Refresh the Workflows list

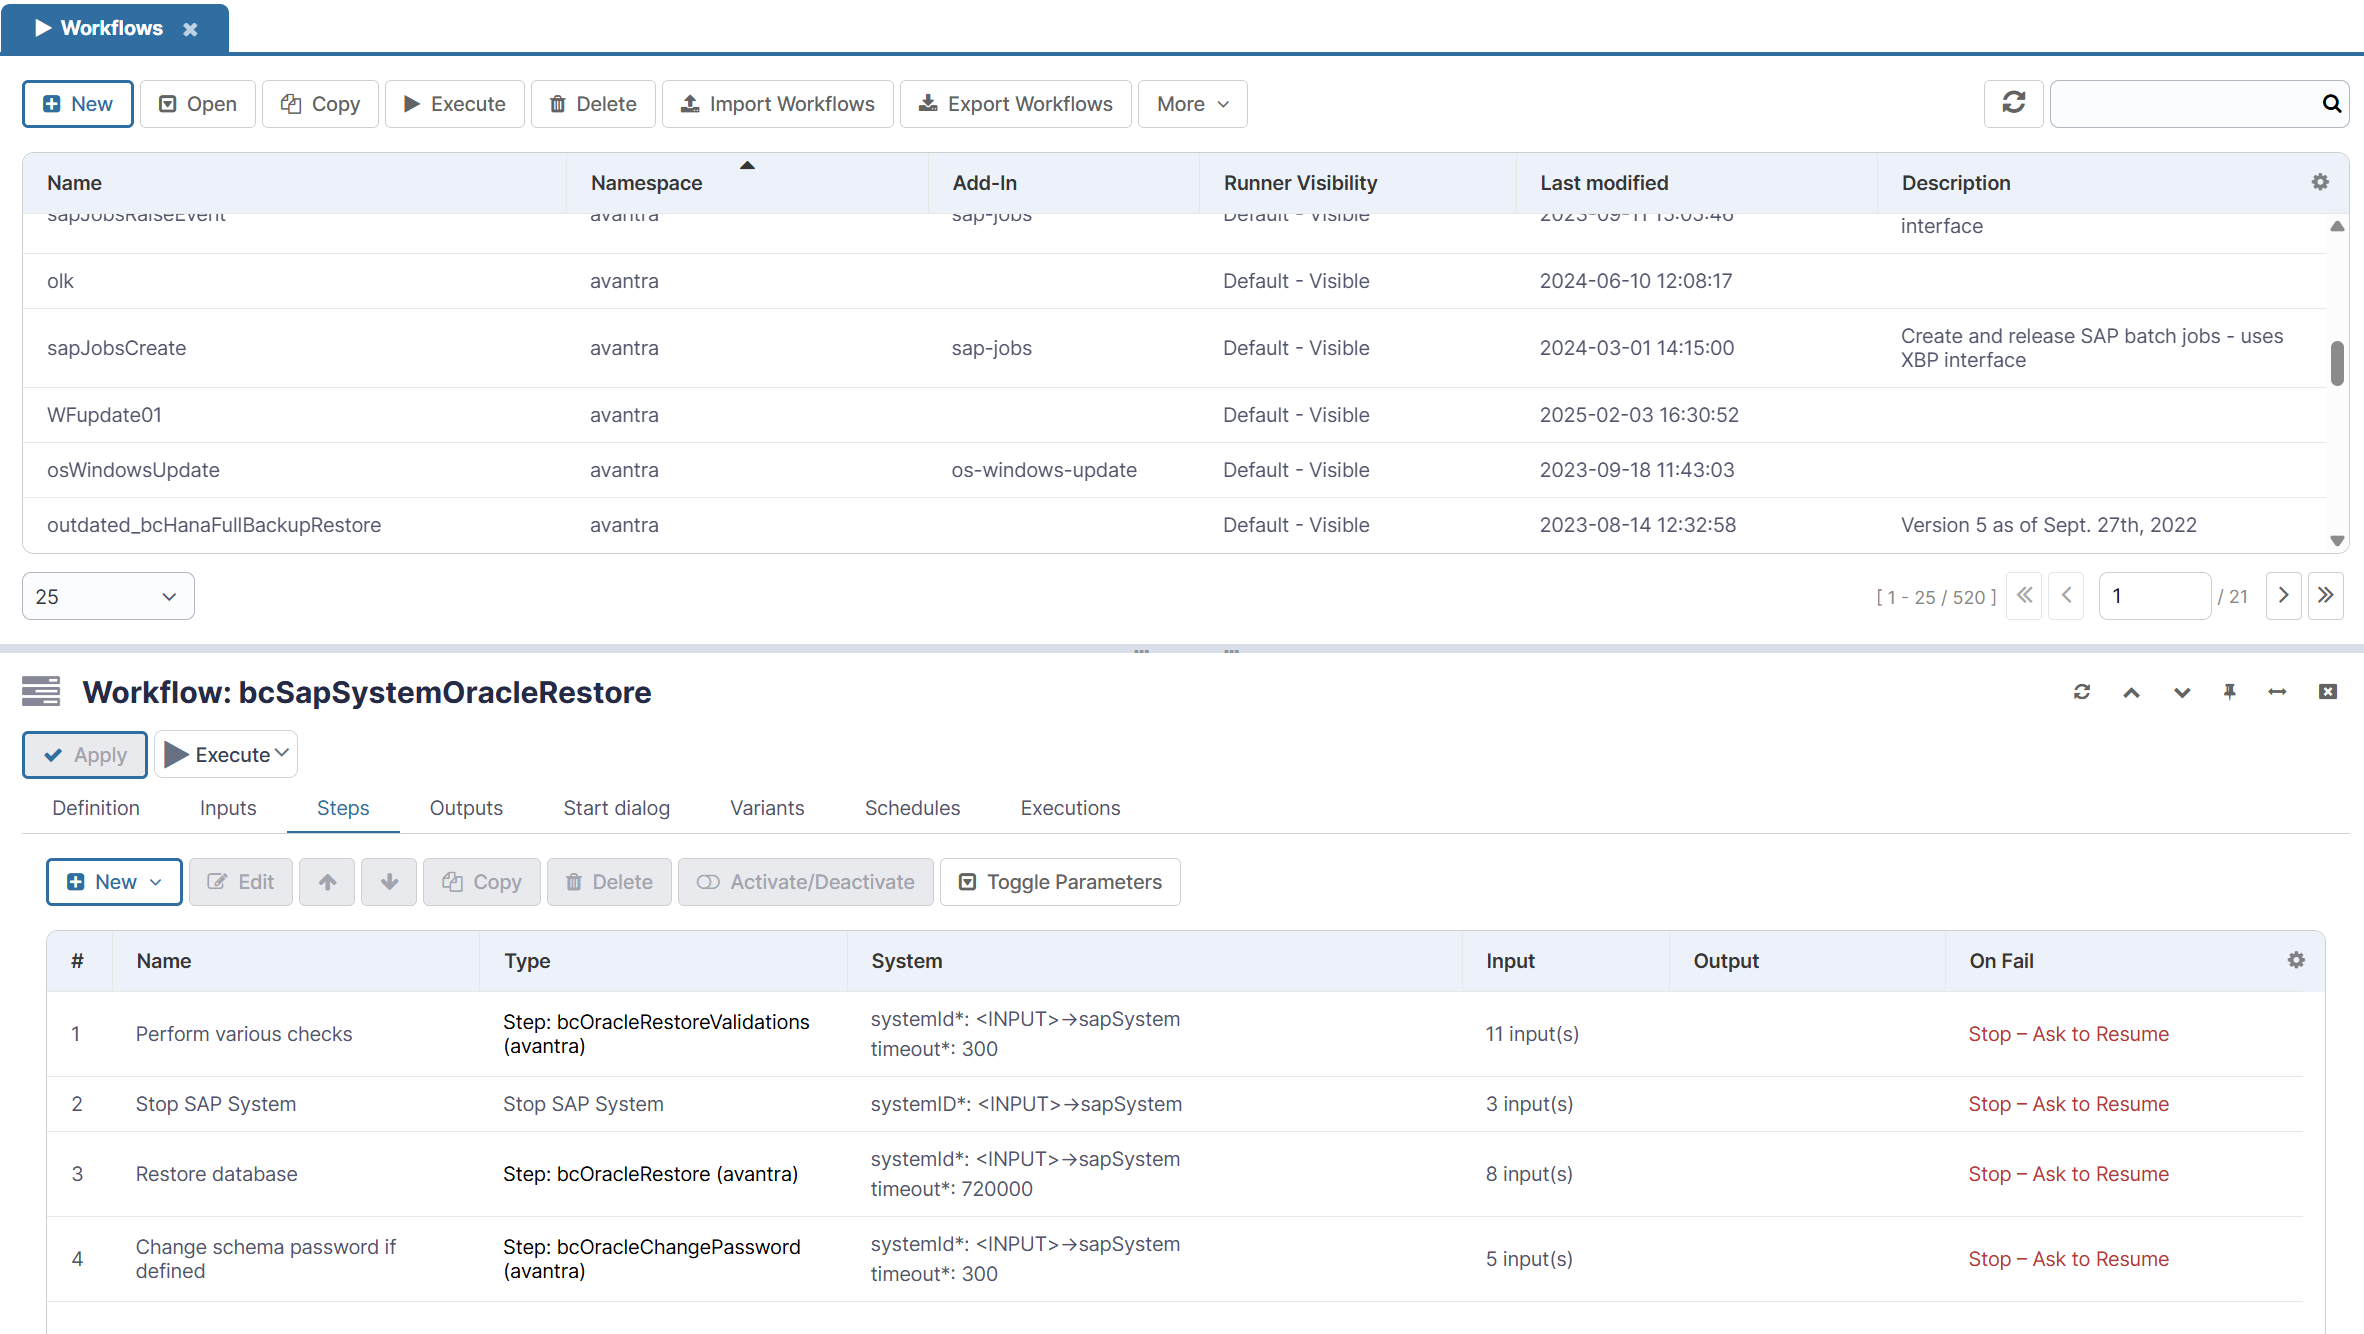2013,103
